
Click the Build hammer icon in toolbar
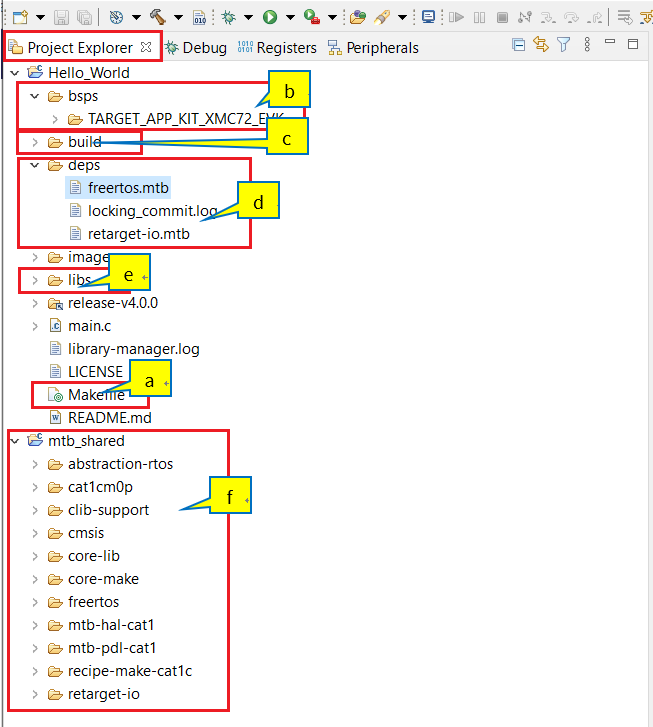[x=157, y=17]
